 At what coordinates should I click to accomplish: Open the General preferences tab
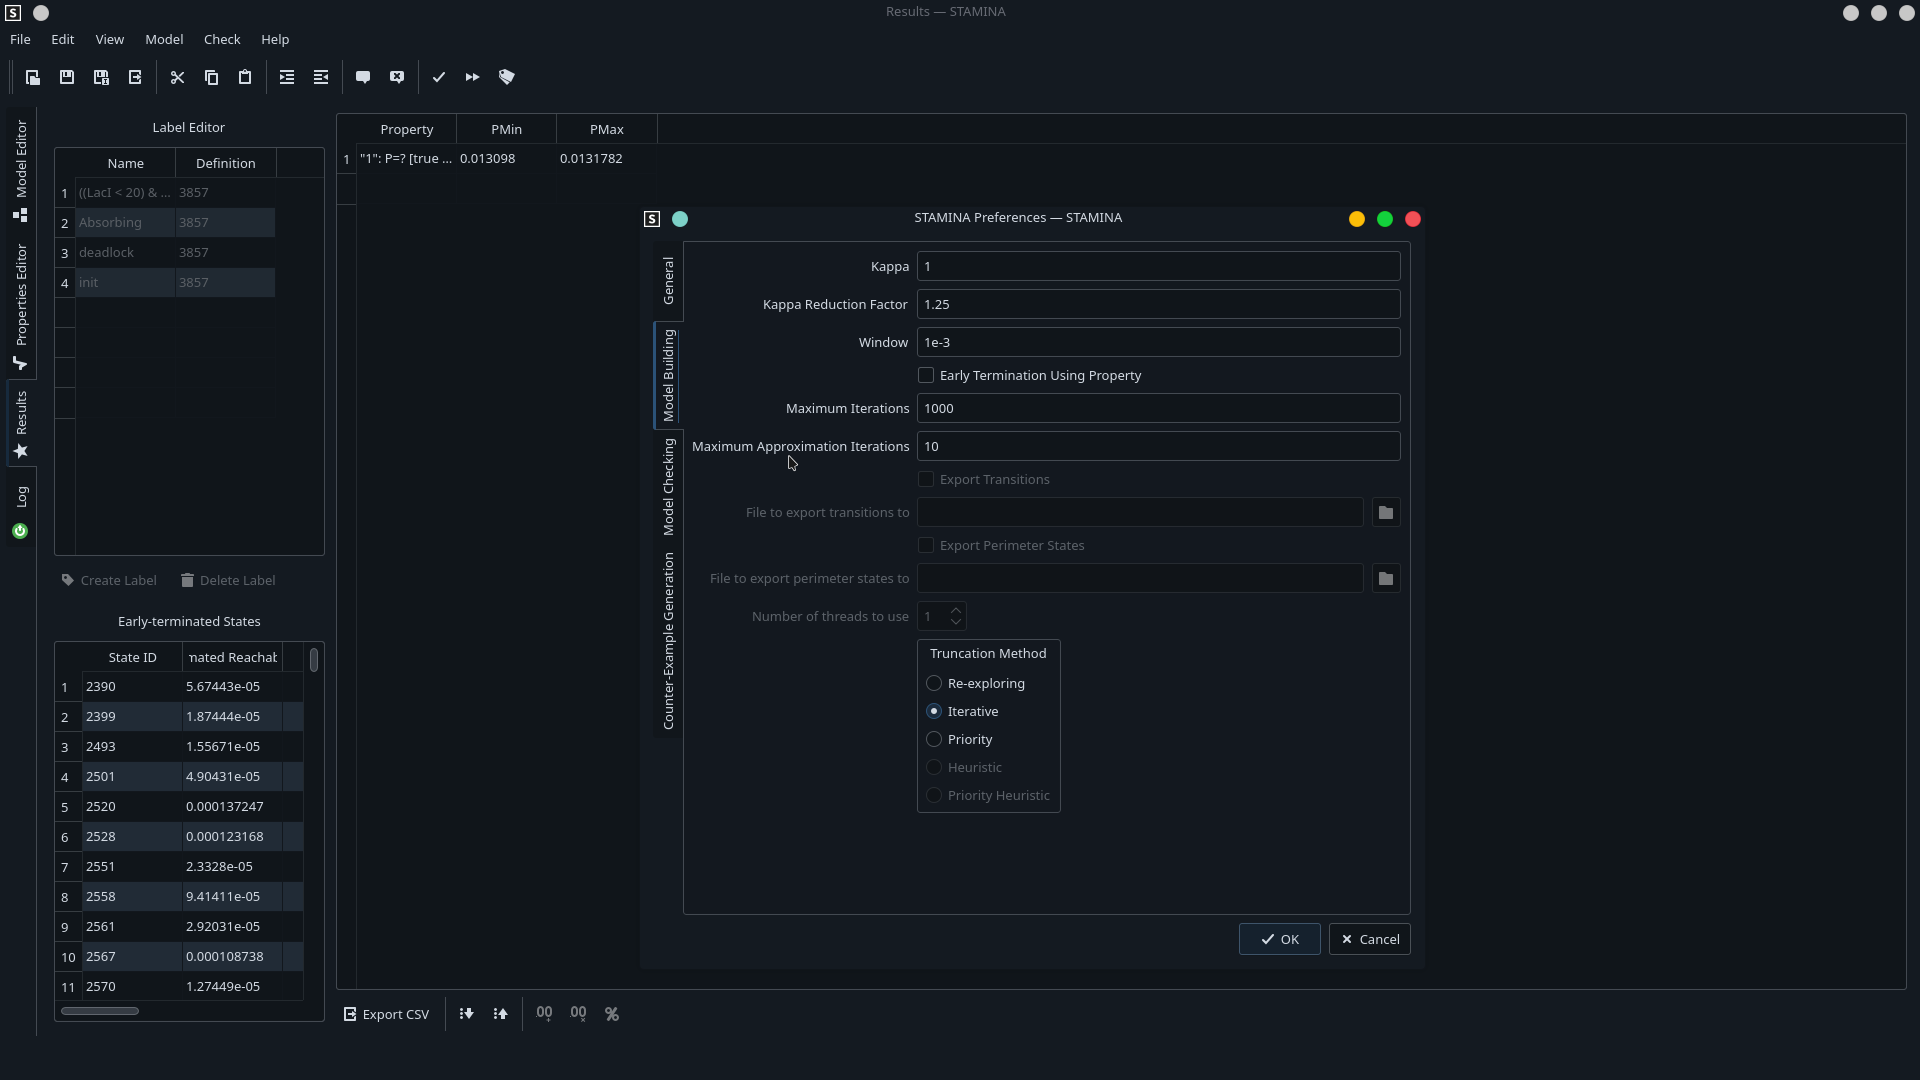pos(669,281)
